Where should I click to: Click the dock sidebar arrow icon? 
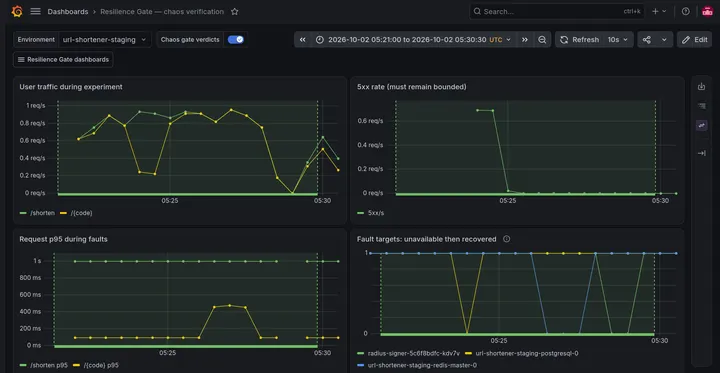click(x=701, y=153)
